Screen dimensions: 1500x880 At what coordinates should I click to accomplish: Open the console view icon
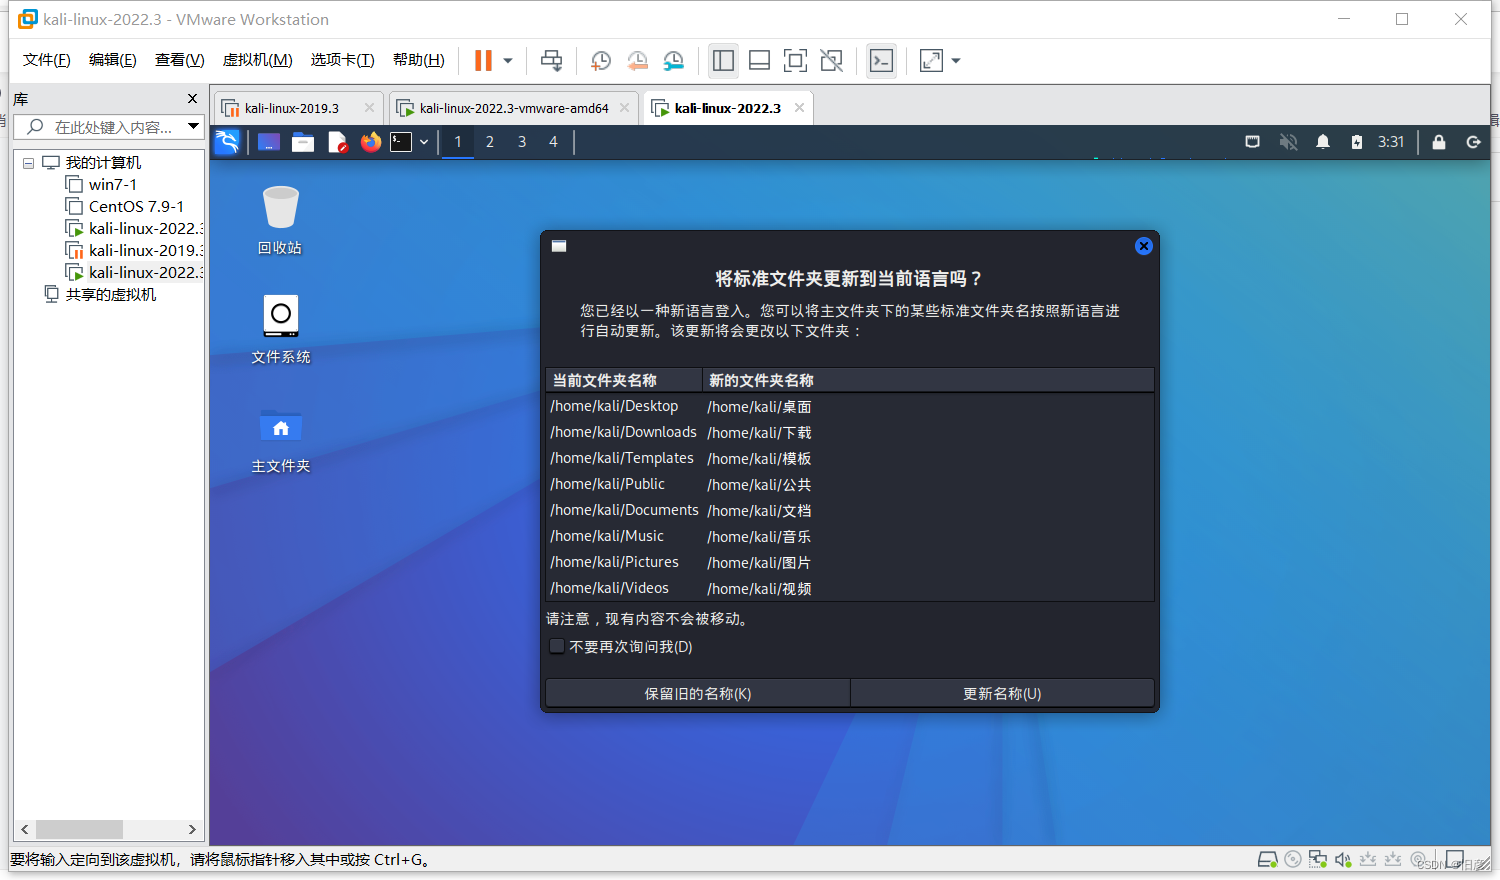click(881, 61)
